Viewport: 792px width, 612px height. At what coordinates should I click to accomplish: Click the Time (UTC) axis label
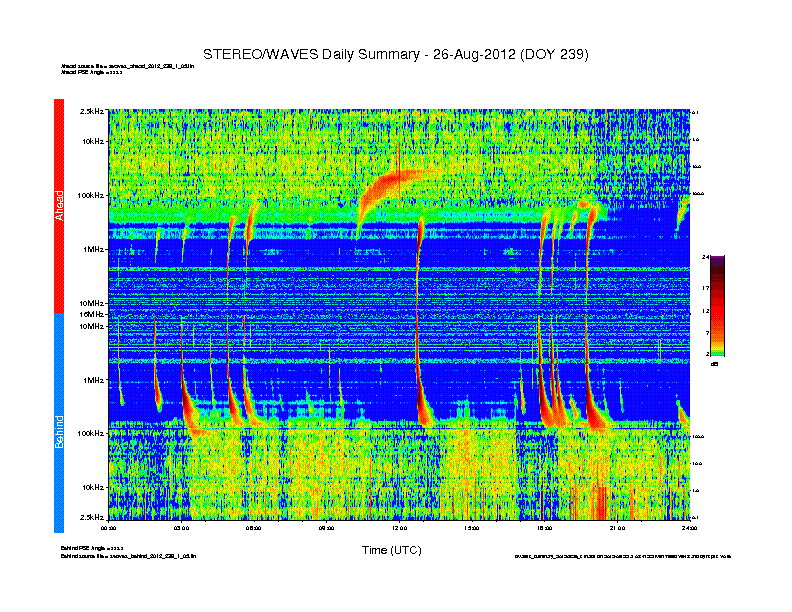391,550
